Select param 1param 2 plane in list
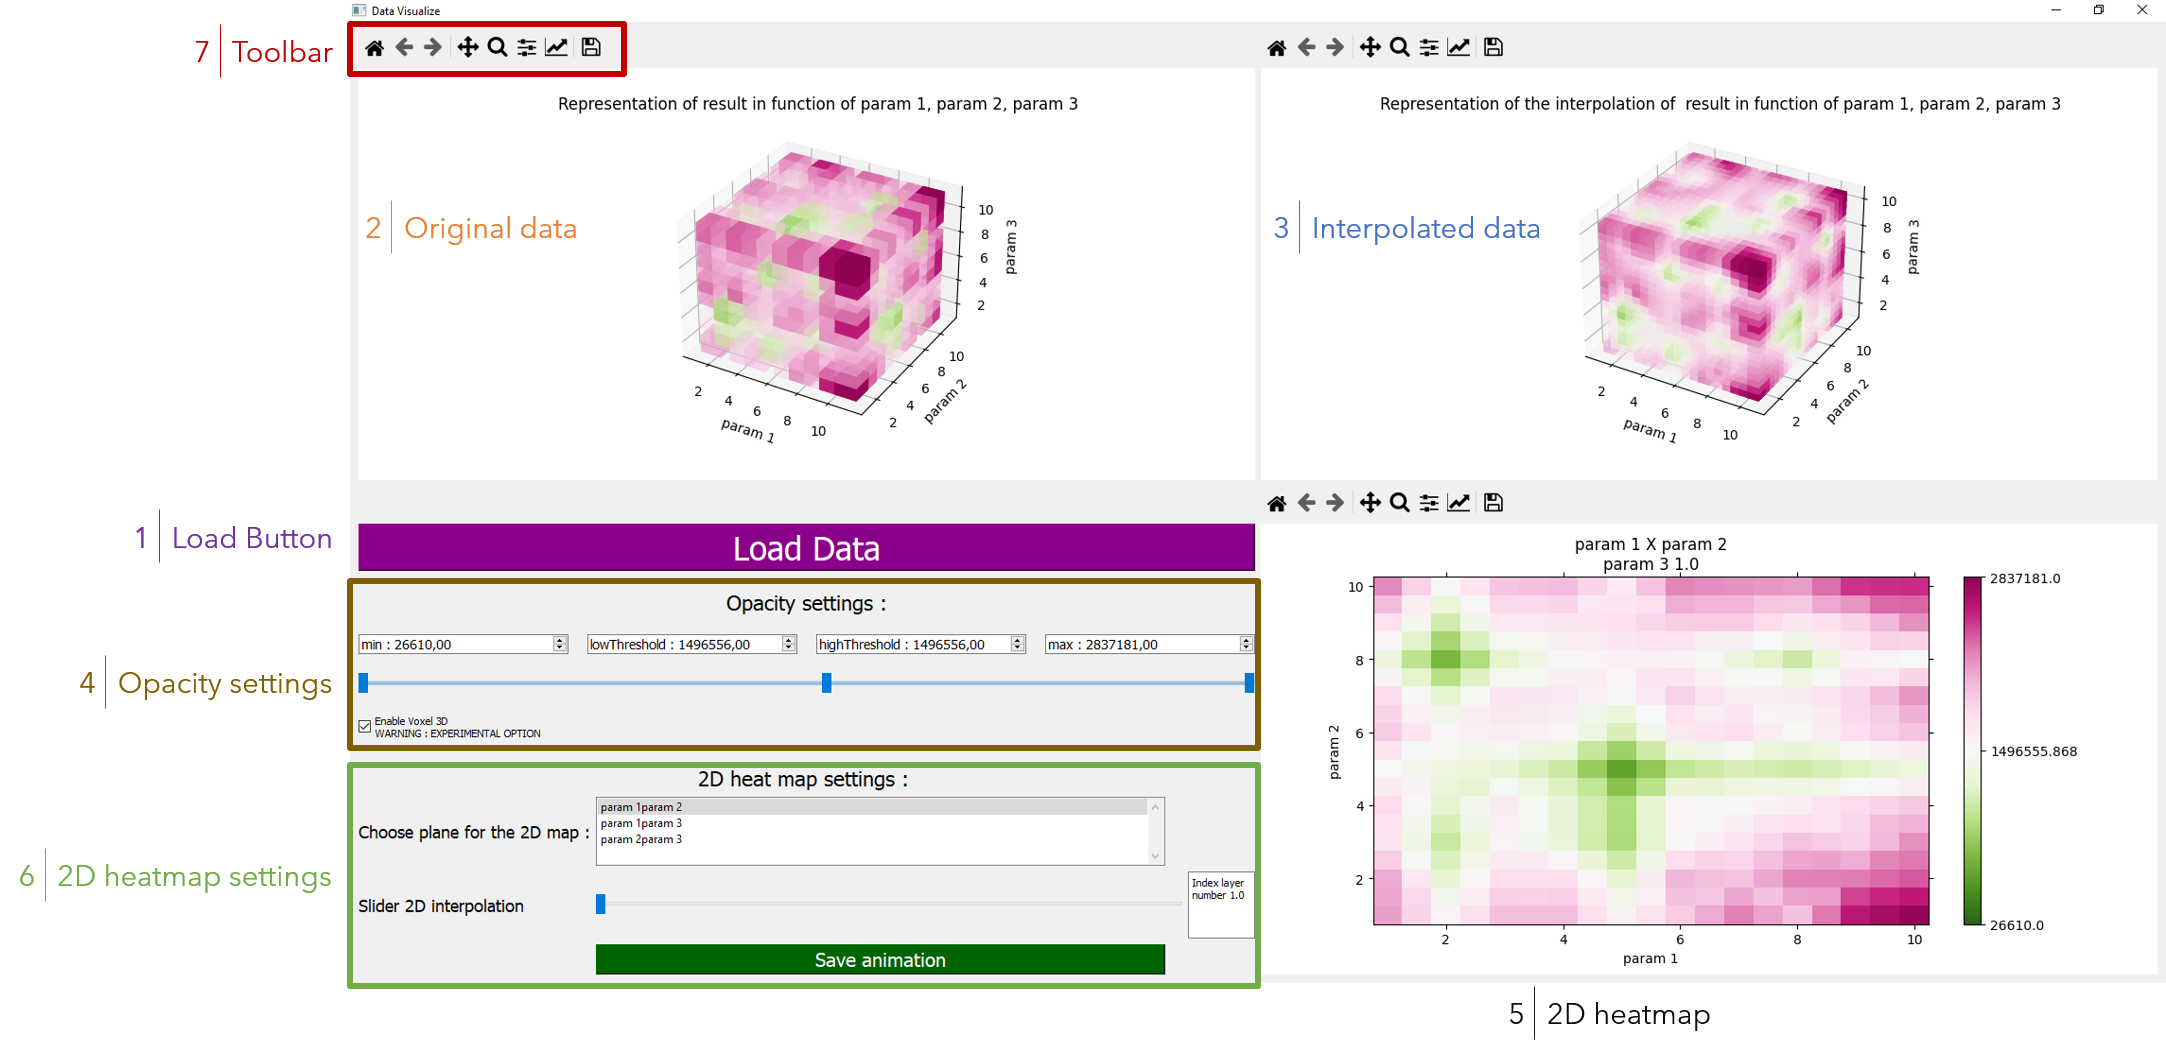Viewport: 2166px width, 1049px height. point(872,807)
